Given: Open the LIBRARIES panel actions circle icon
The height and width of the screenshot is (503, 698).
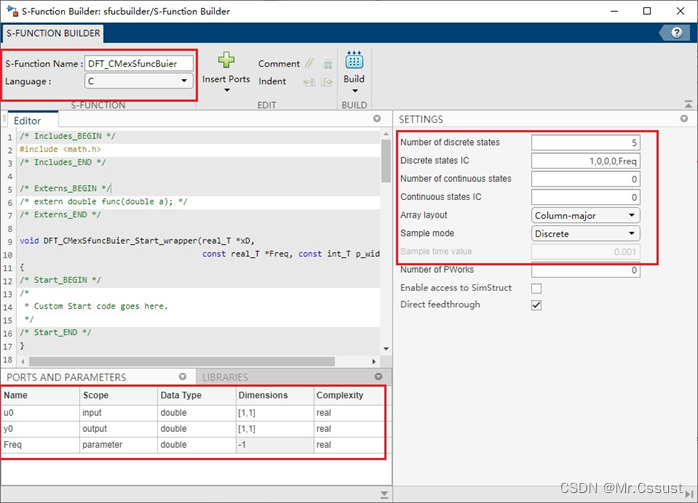Looking at the screenshot, I should coord(378,377).
